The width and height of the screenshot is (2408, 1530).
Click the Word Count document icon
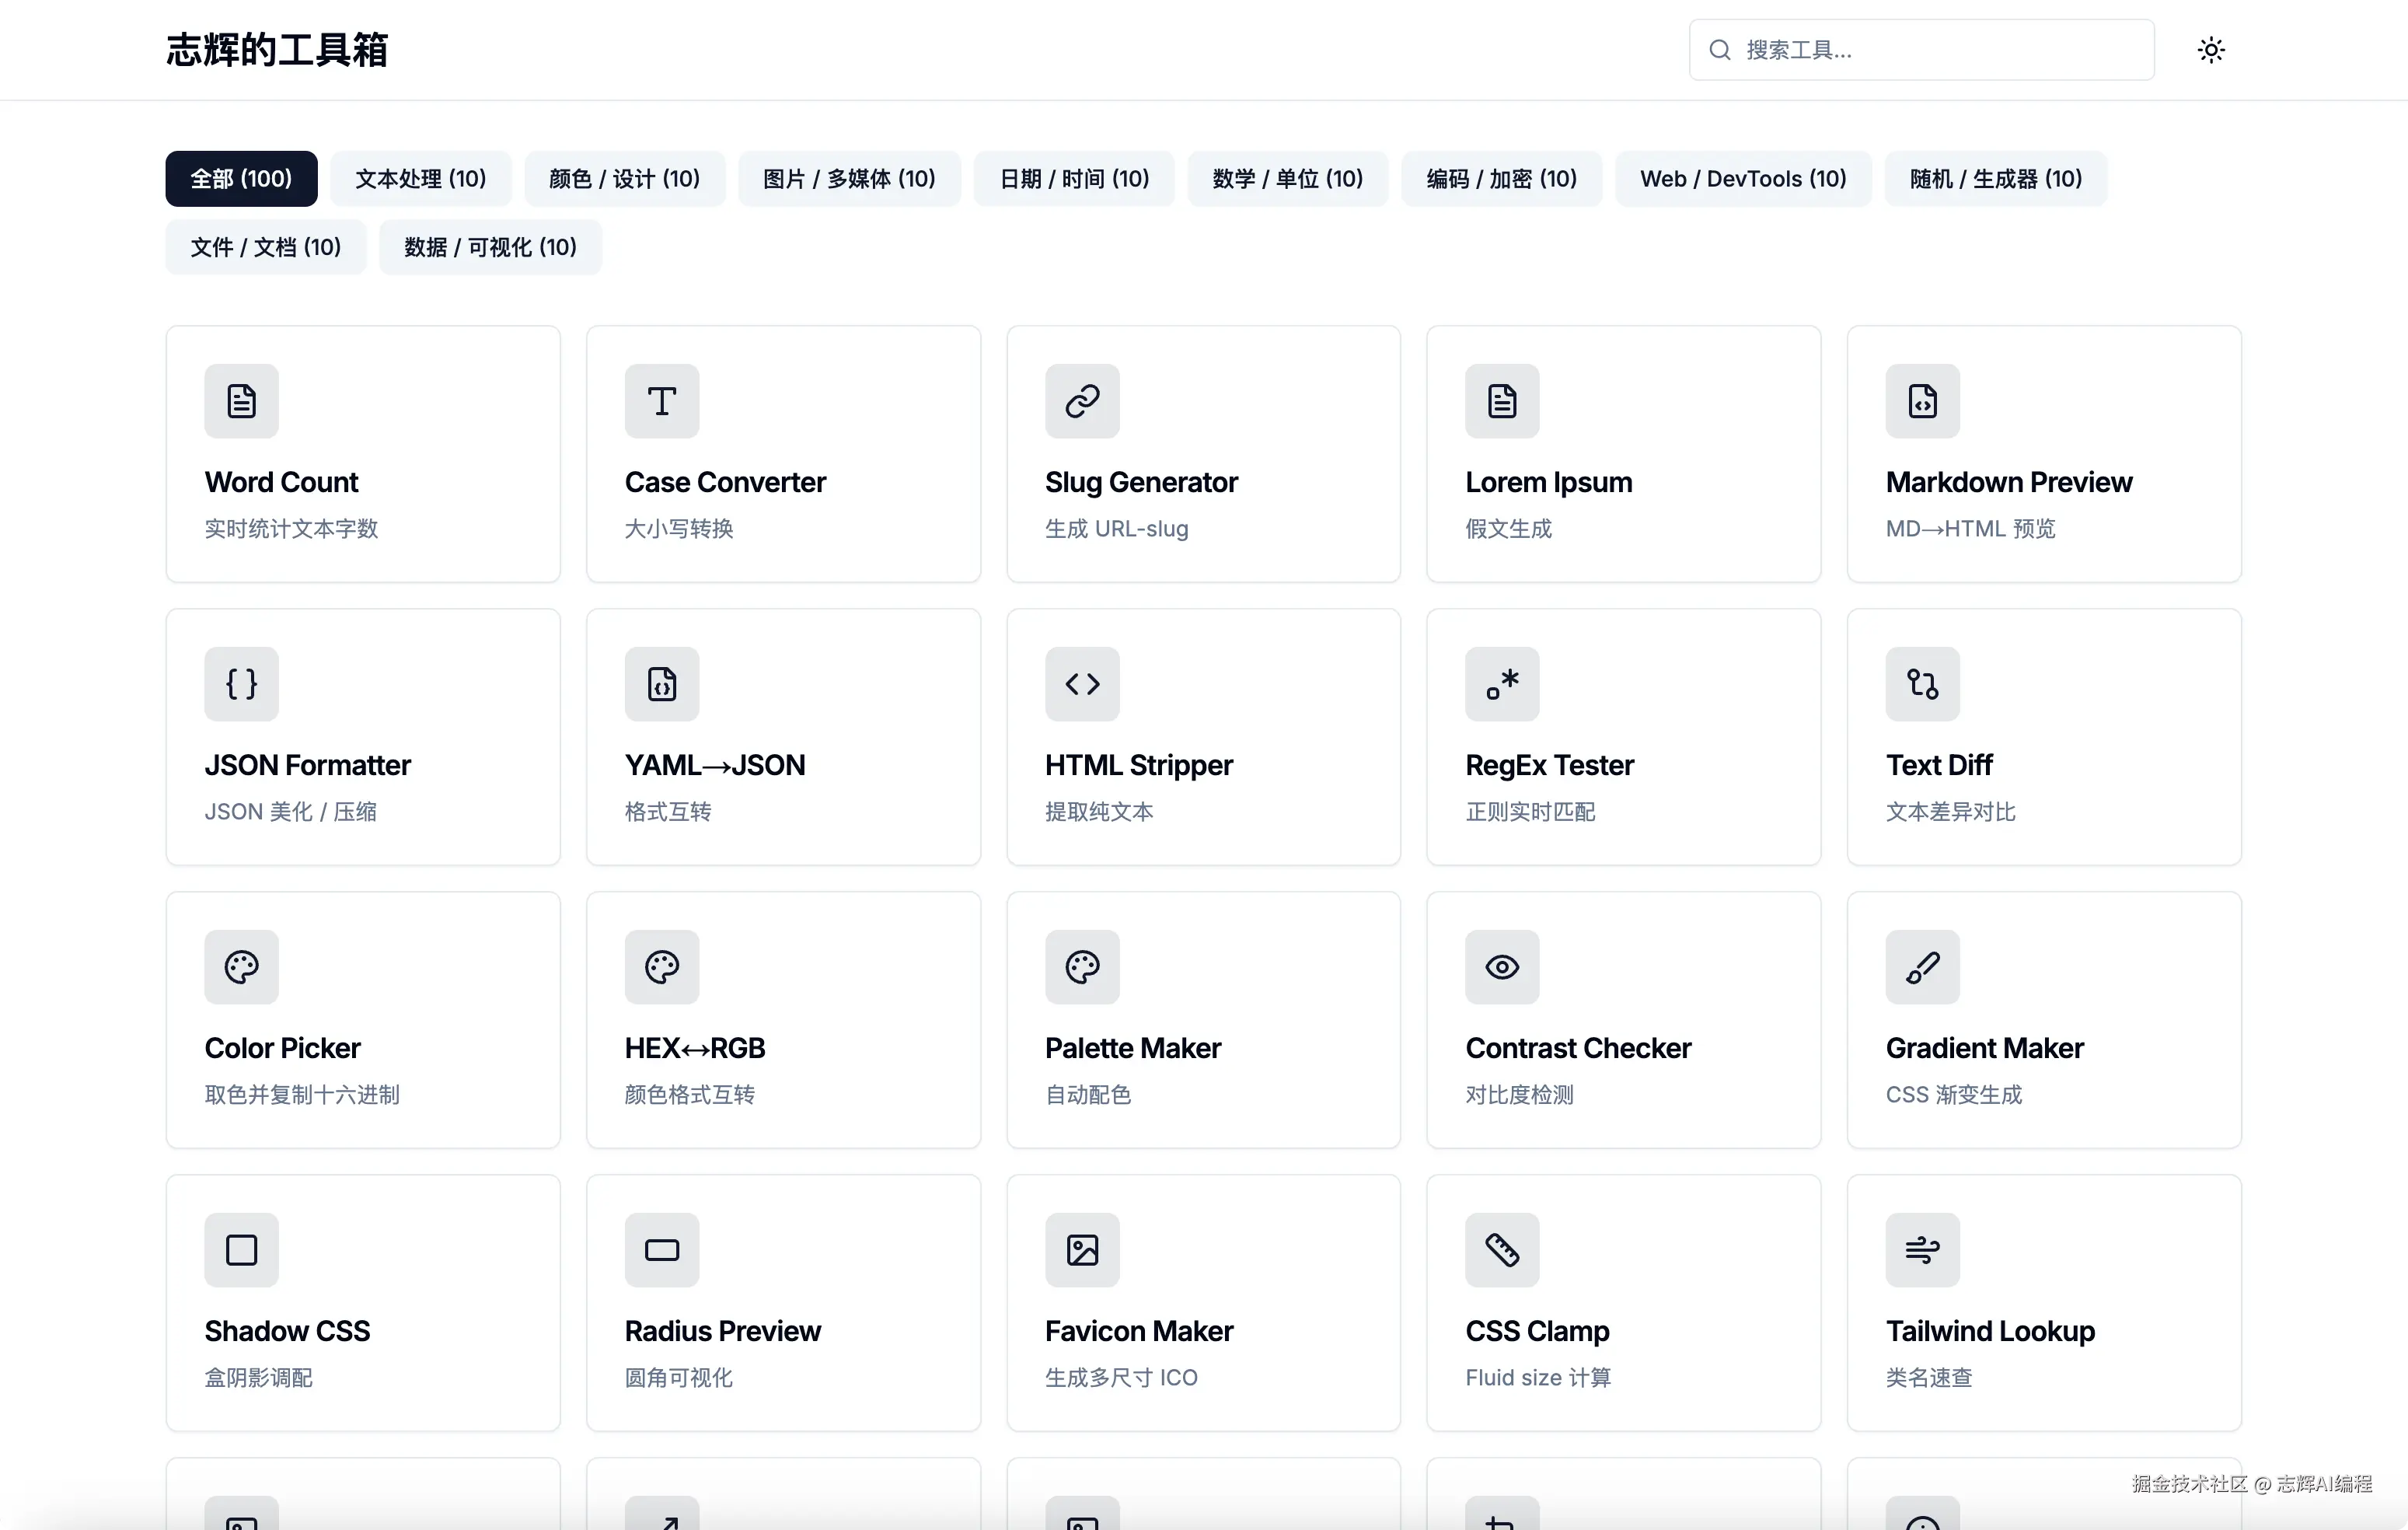click(x=241, y=401)
